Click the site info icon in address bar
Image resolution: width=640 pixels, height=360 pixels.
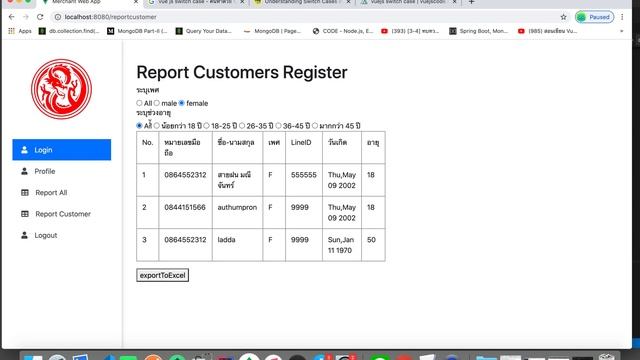point(58,17)
